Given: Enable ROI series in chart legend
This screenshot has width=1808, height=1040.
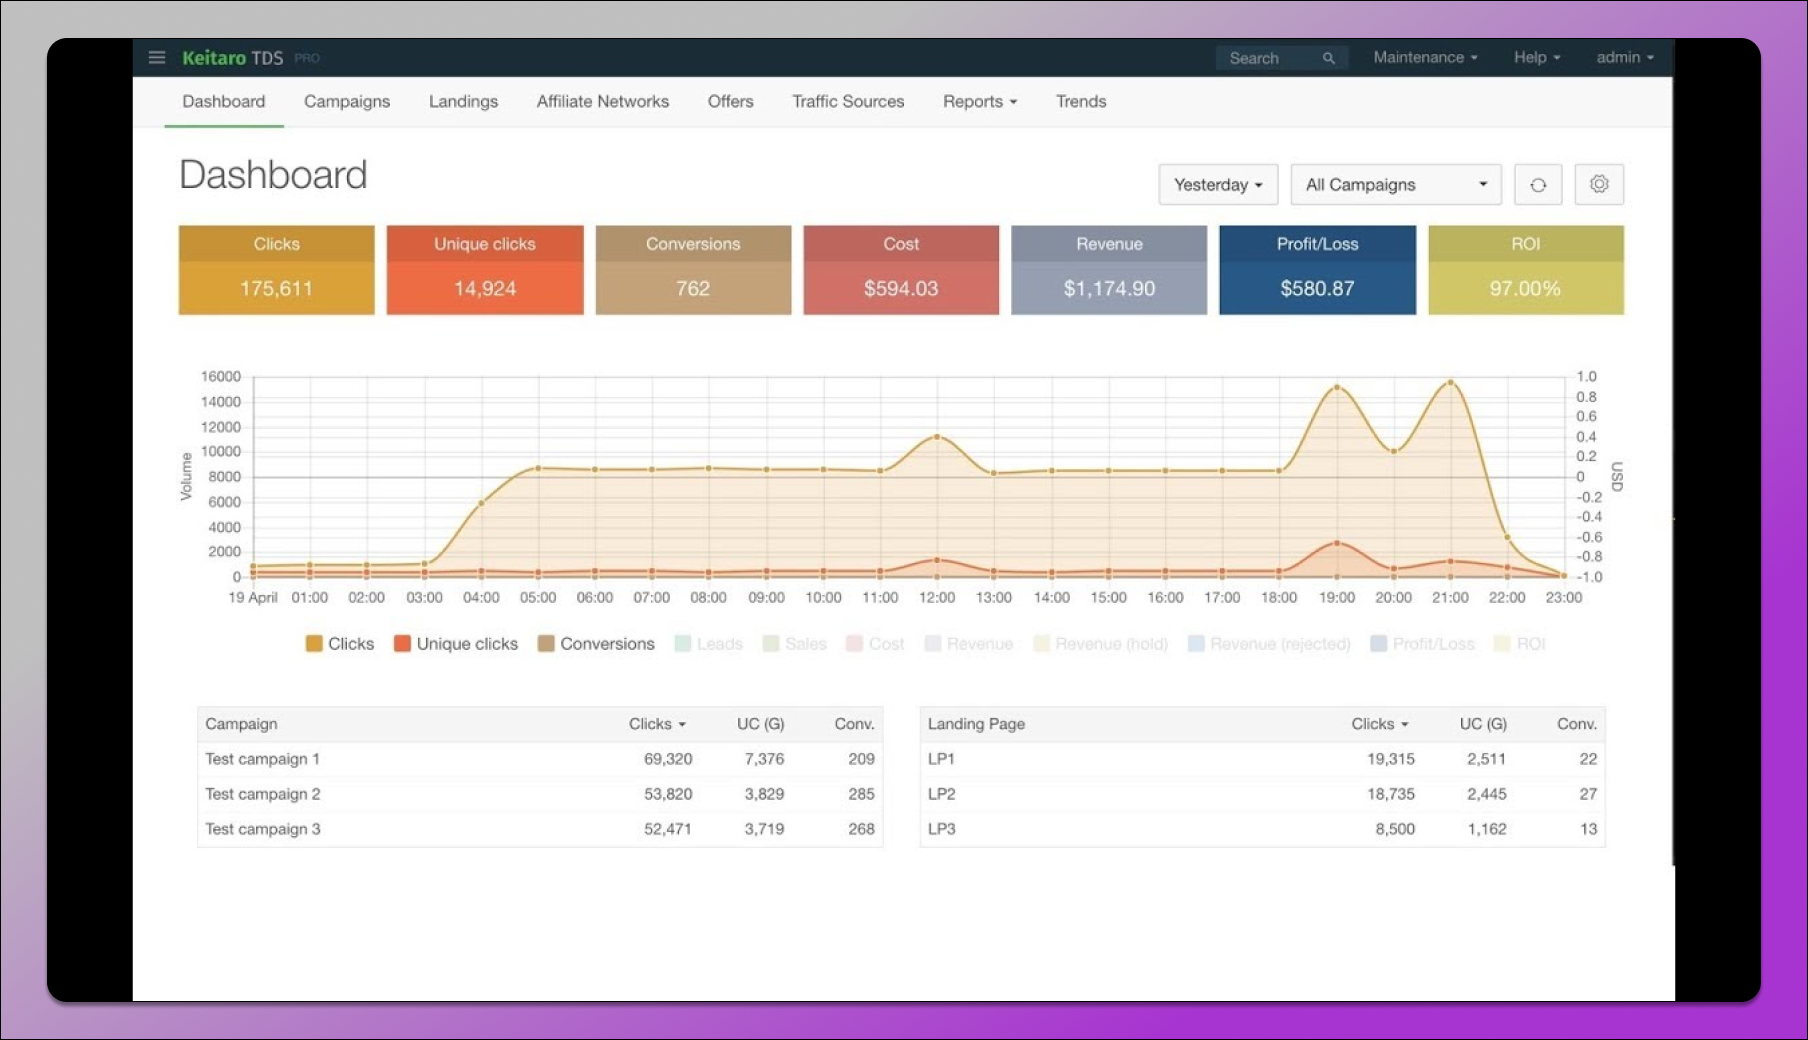Looking at the screenshot, I should [x=1519, y=644].
